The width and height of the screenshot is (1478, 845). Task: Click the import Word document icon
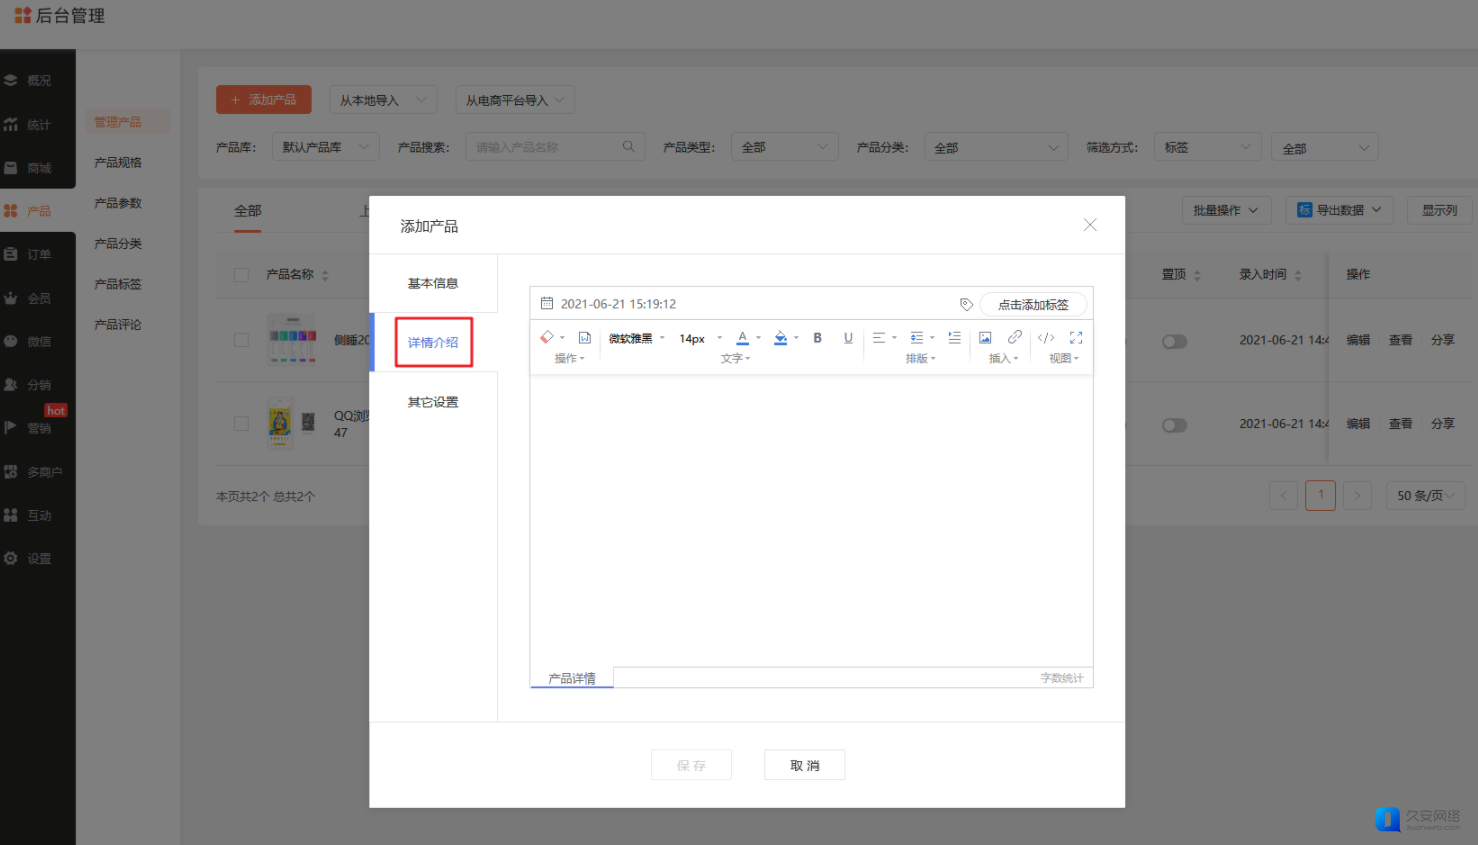585,338
